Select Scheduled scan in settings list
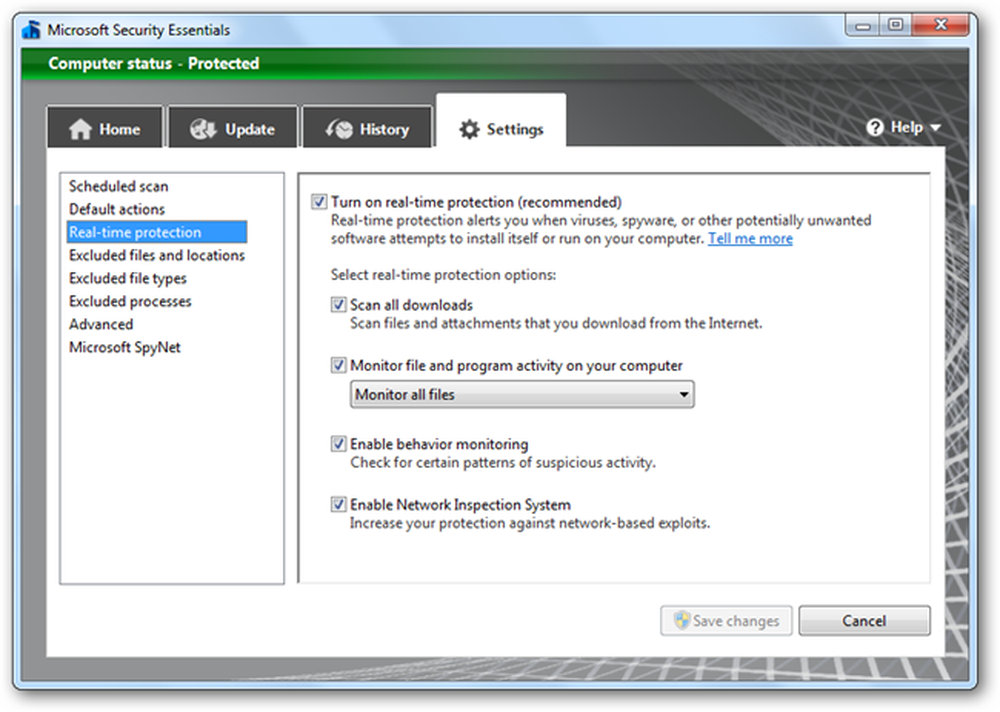 [x=119, y=186]
